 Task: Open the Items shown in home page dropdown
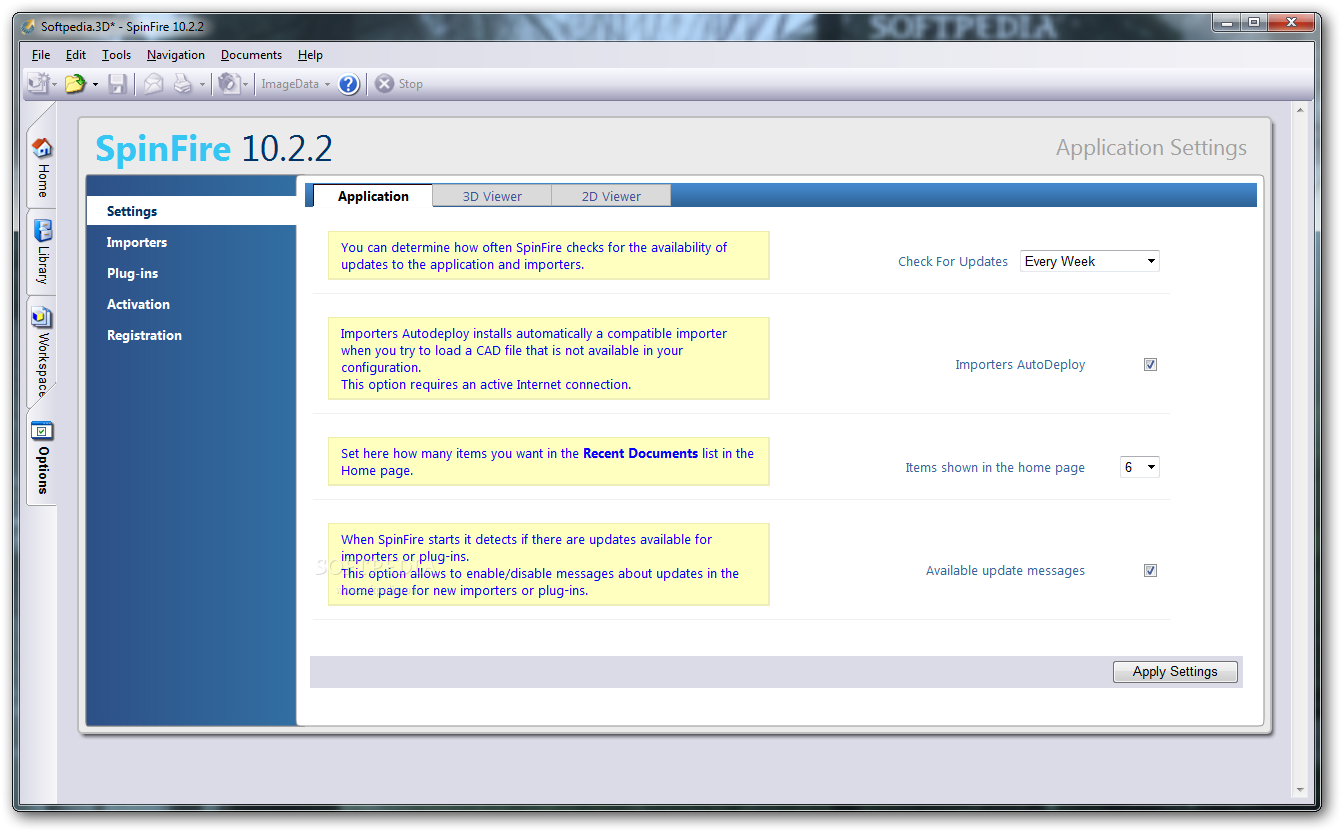1139,467
